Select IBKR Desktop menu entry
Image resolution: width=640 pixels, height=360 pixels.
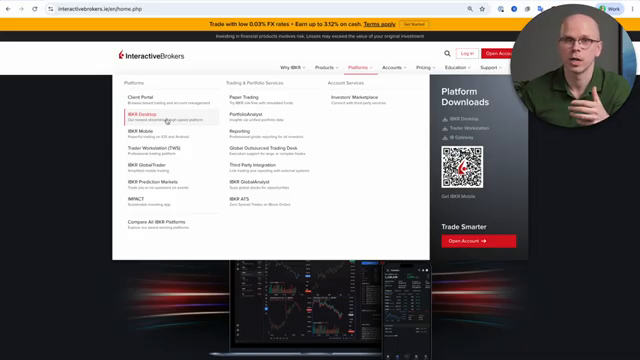tap(171, 117)
